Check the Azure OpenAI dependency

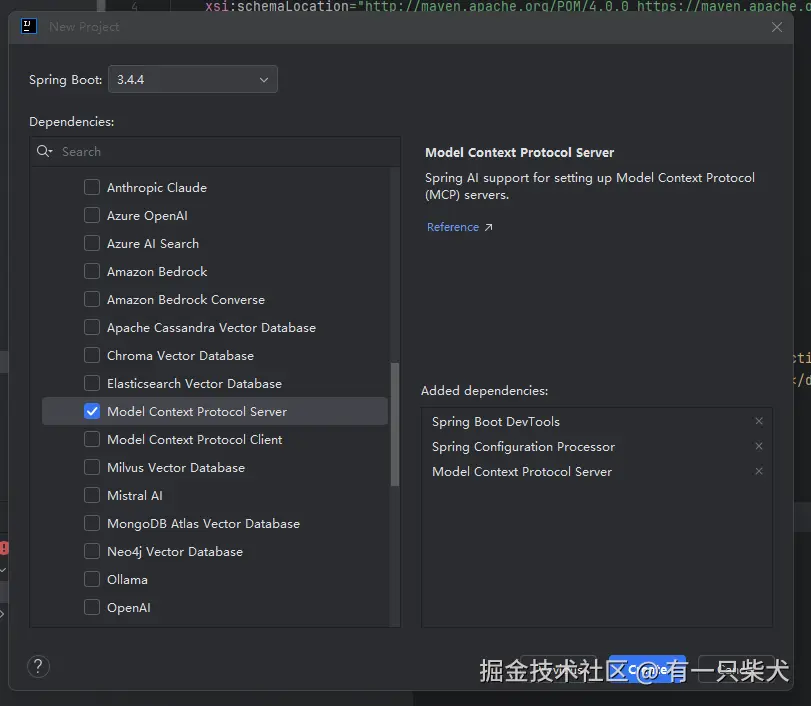pos(92,215)
